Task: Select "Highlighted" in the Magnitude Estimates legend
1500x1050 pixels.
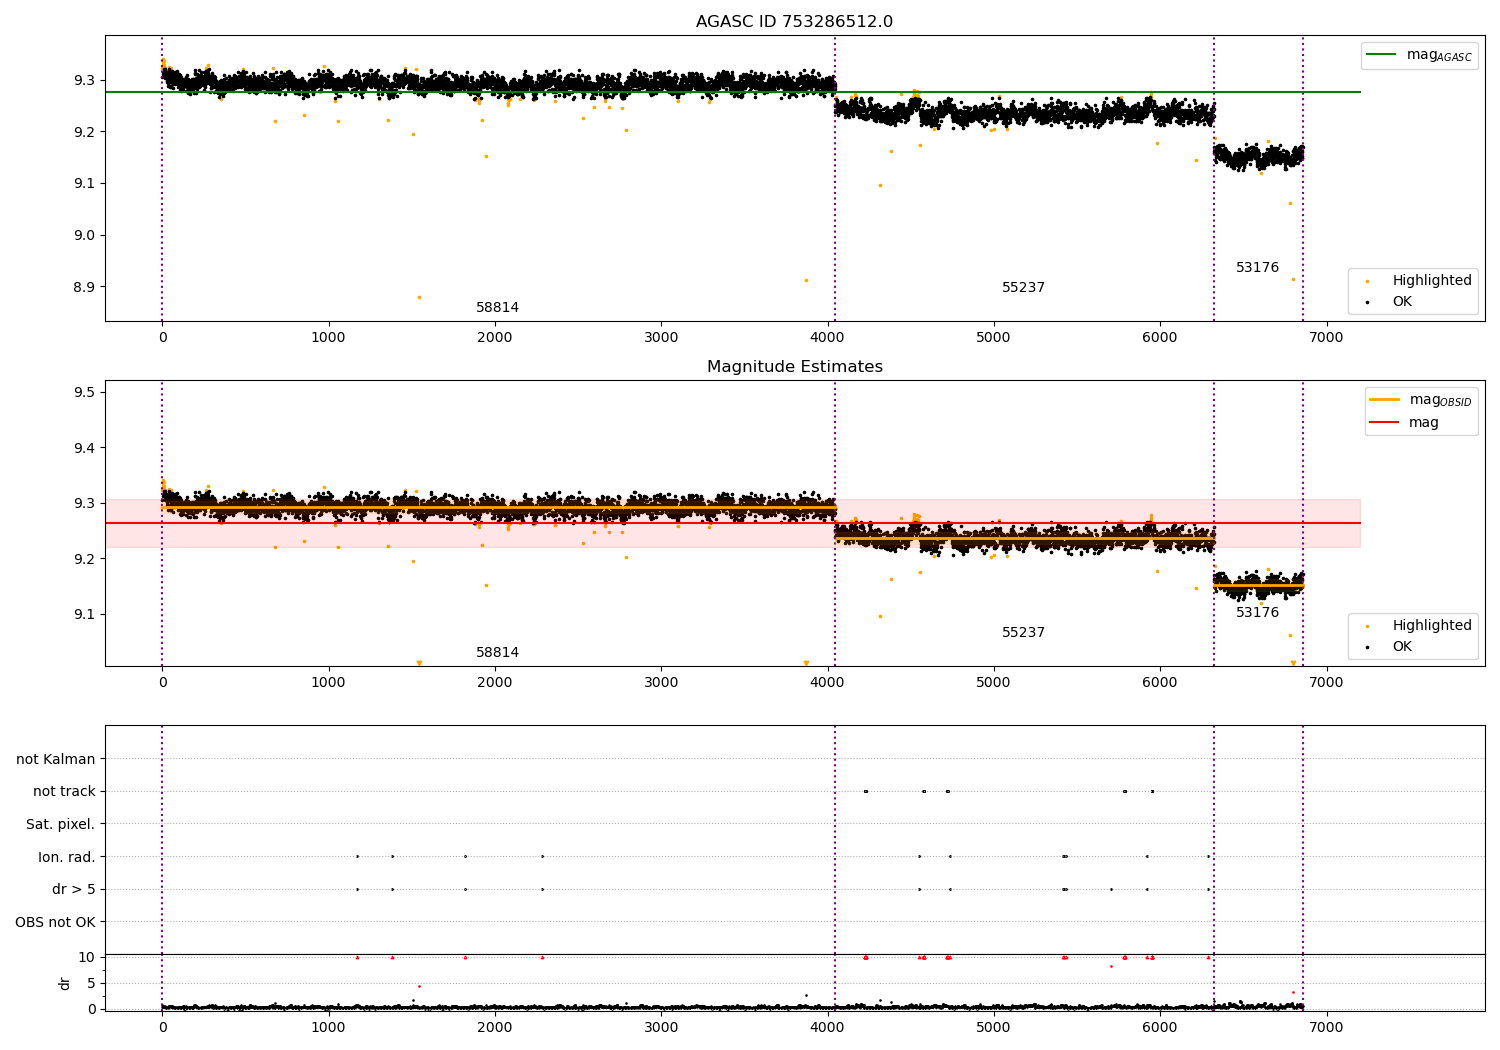Action: pyautogui.click(x=1421, y=625)
